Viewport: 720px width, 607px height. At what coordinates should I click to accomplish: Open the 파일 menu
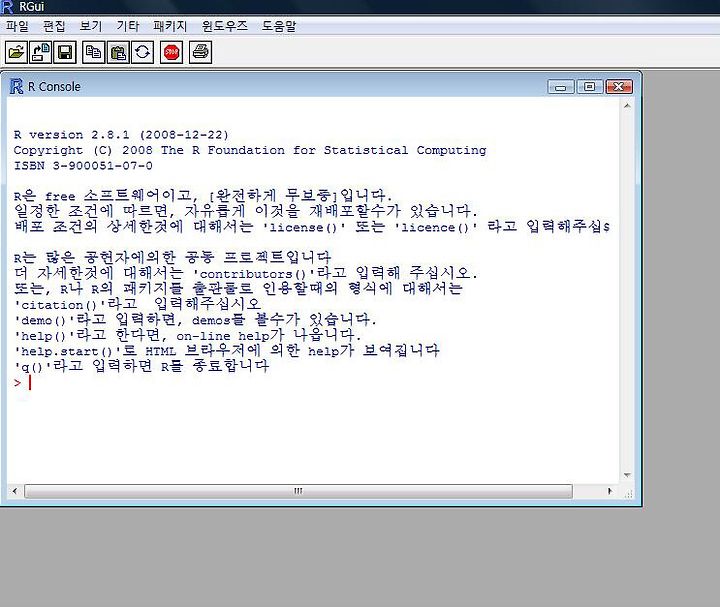pyautogui.click(x=17, y=26)
